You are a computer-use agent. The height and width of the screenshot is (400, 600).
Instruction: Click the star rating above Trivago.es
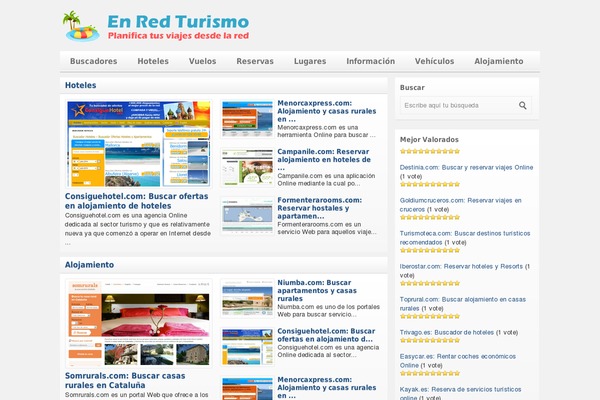430,316
